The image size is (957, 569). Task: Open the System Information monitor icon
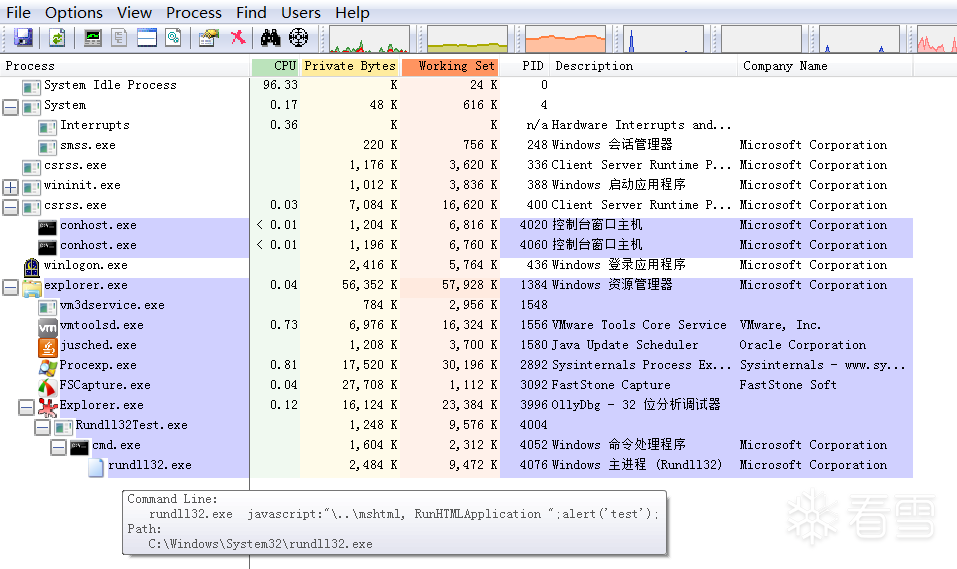[93, 38]
